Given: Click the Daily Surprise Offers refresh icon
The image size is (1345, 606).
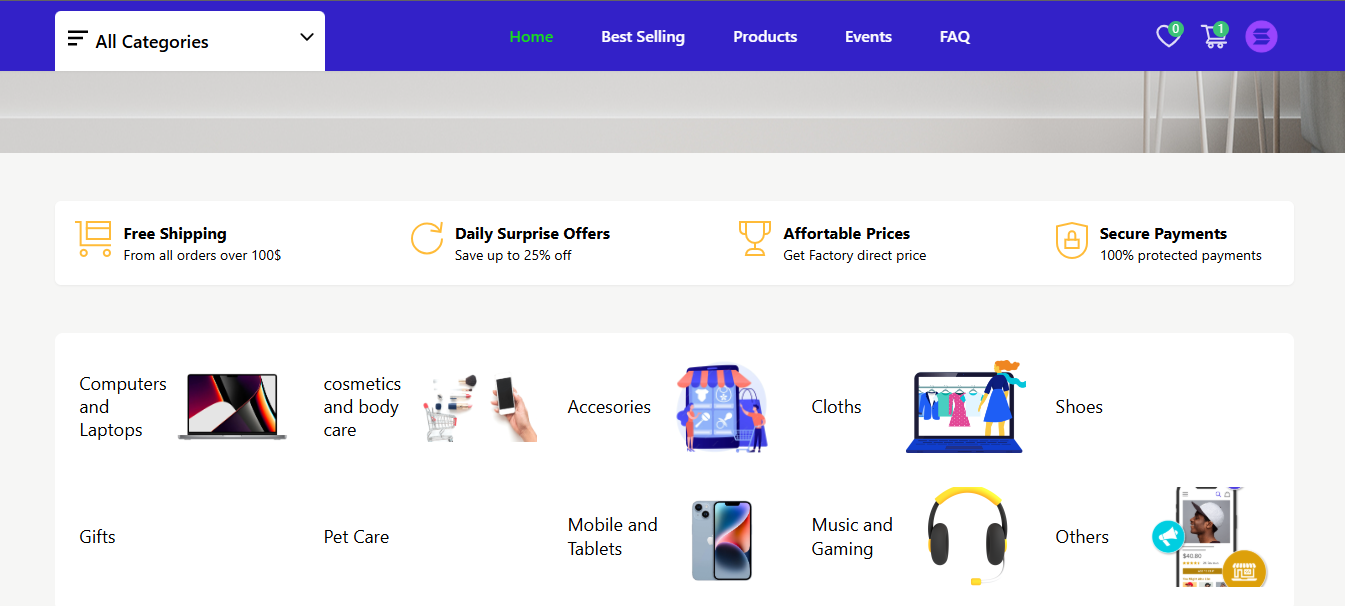Looking at the screenshot, I should (427, 240).
